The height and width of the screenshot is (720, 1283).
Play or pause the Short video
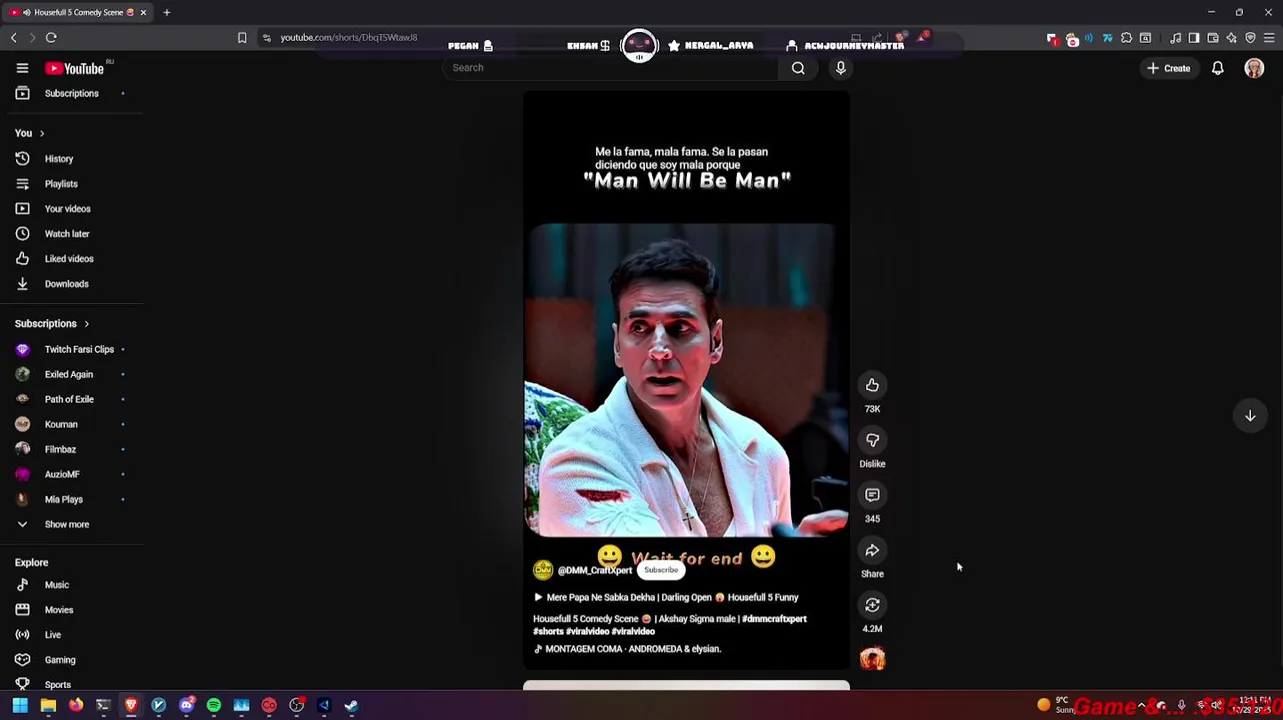pyautogui.click(x=686, y=380)
